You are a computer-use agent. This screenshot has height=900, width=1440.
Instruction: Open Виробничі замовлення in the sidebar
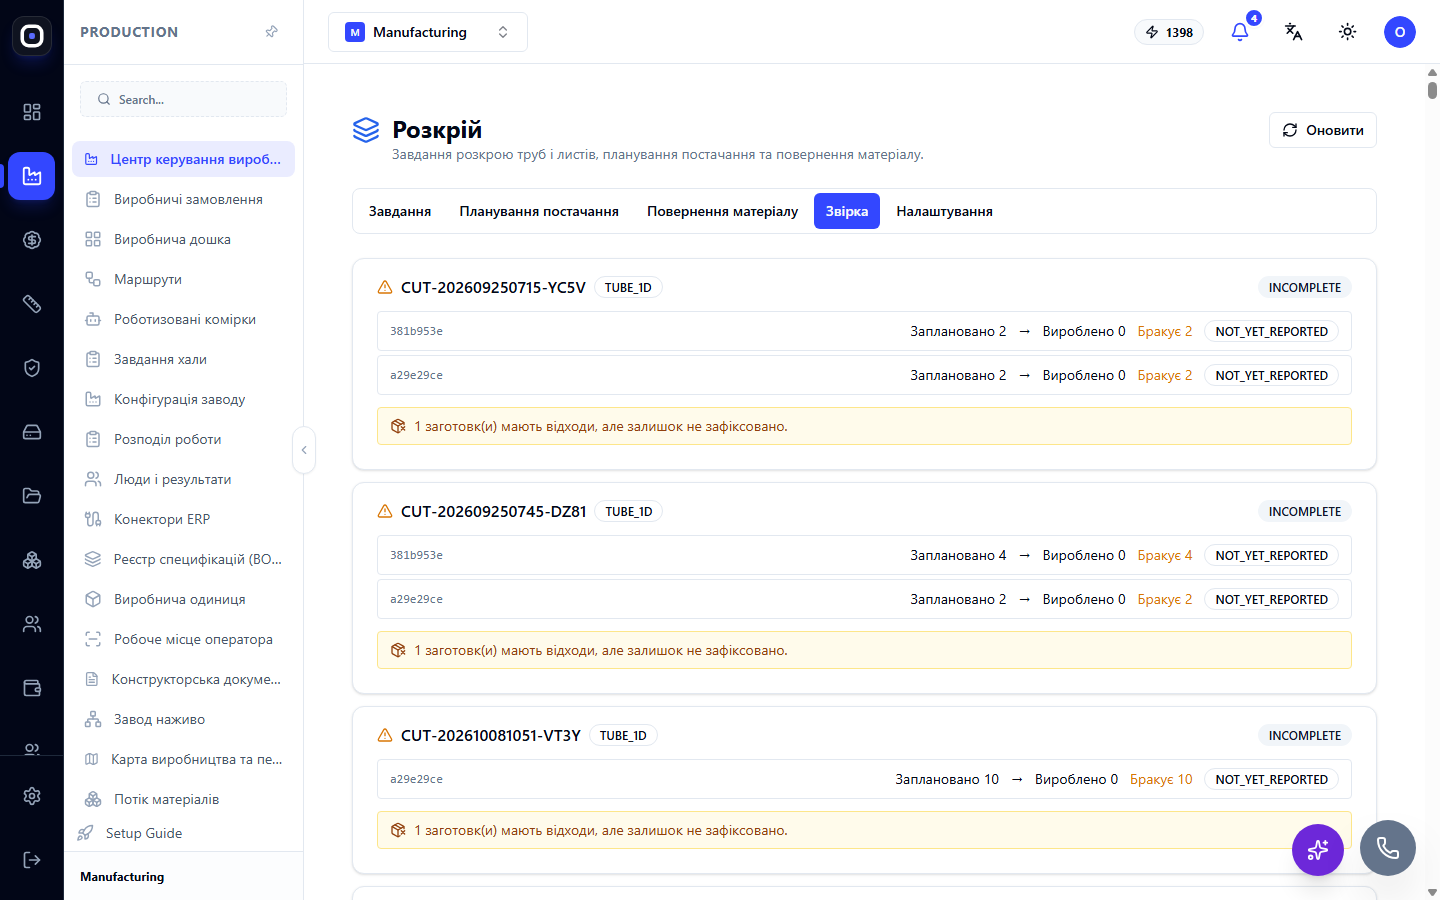pos(183,199)
